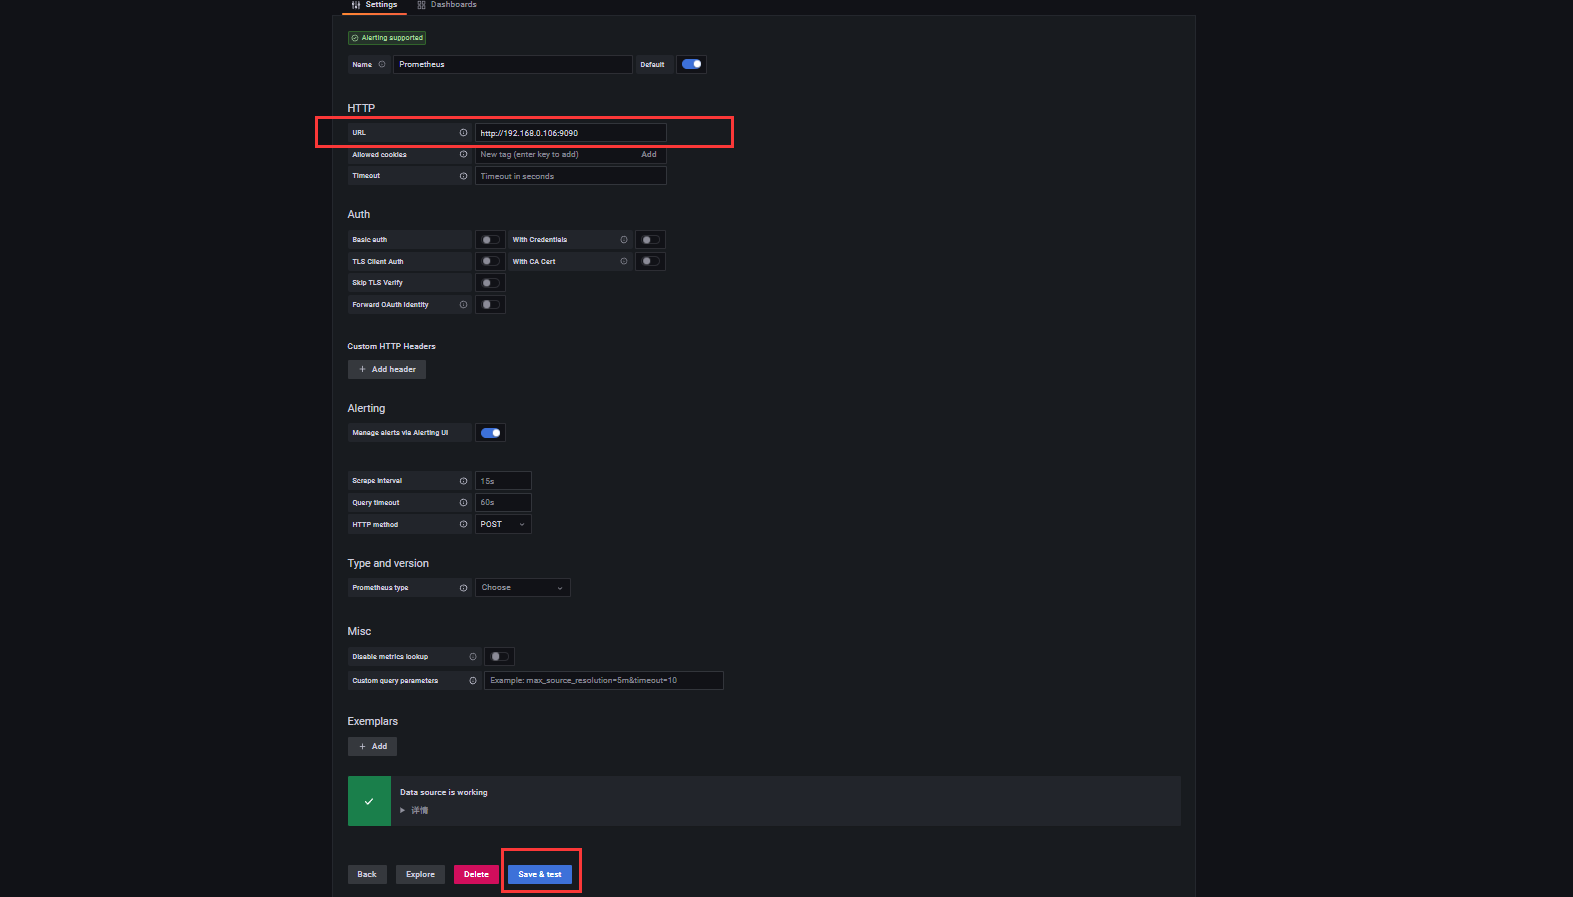Click the Save & test button
Screen dimensions: 1573x897
(x=540, y=874)
